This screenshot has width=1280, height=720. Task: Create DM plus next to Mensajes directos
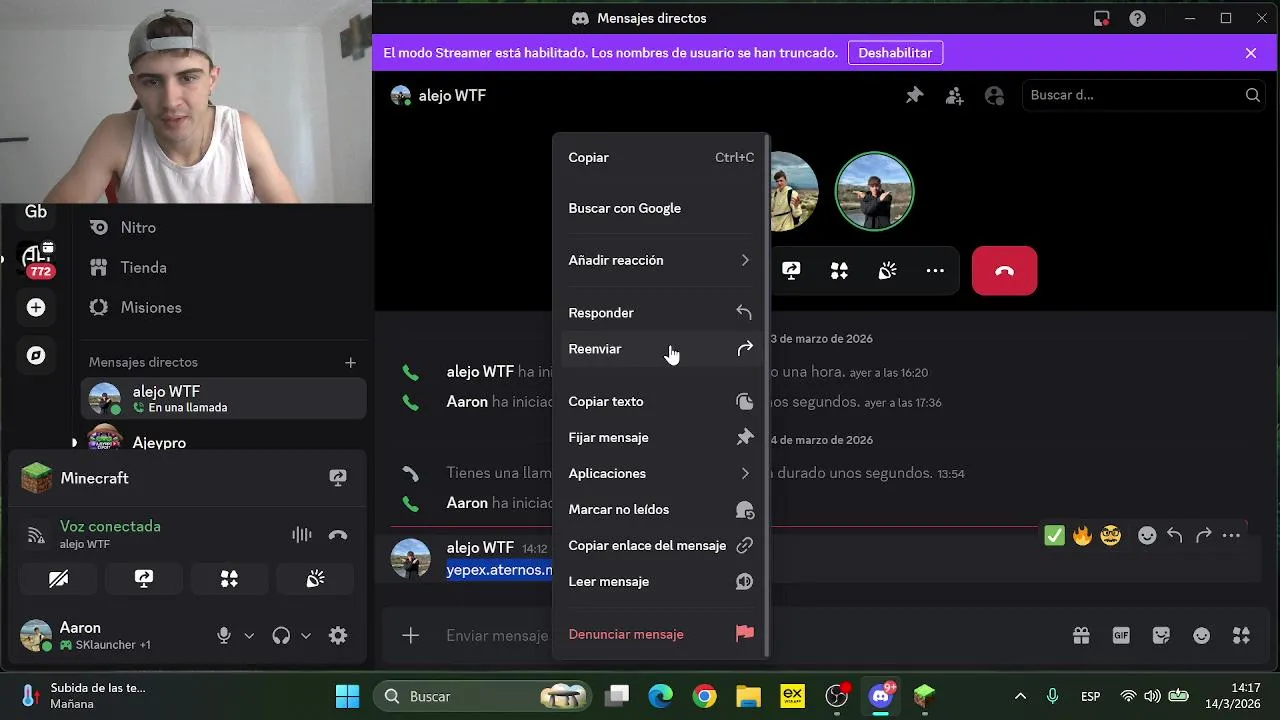[x=350, y=362]
